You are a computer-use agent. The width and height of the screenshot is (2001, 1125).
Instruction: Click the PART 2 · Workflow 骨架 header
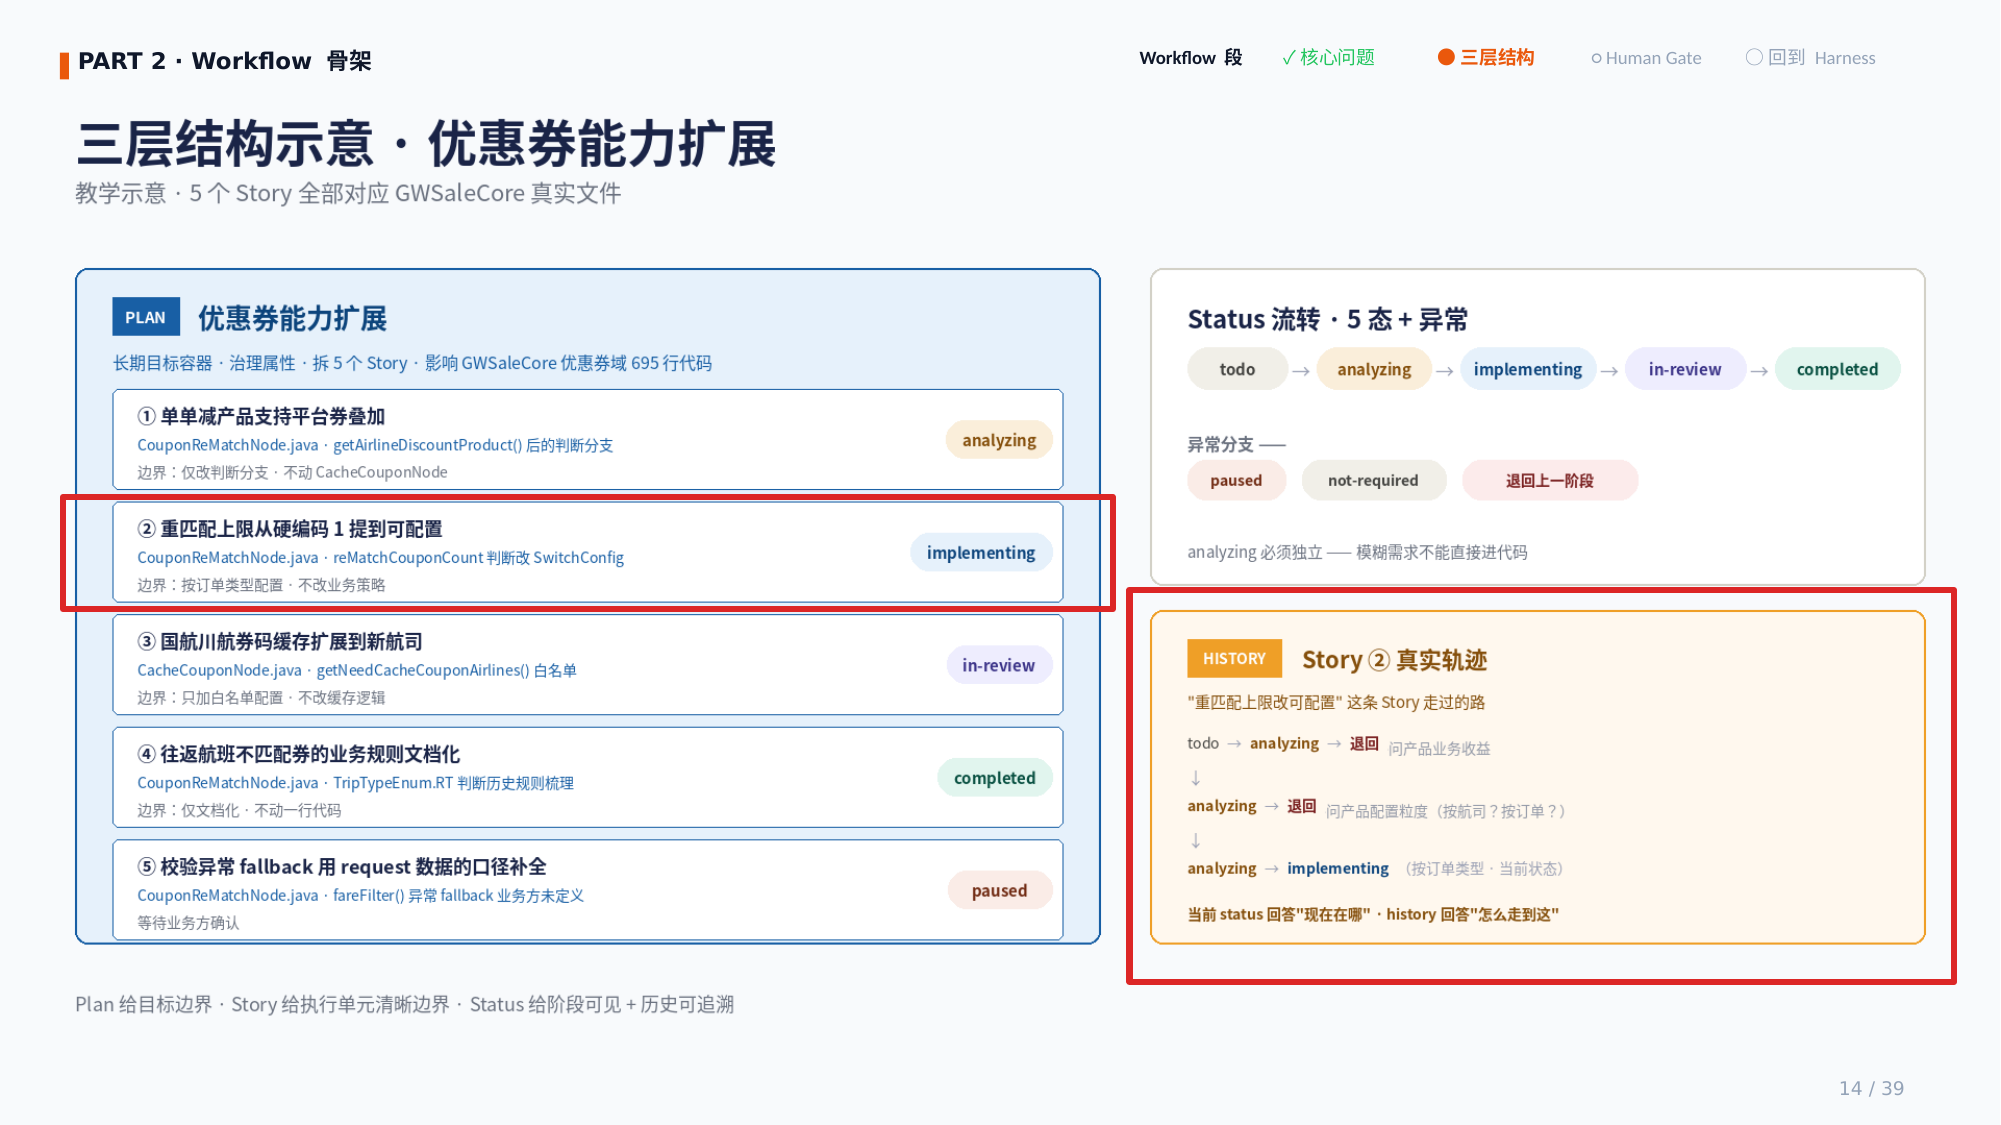pyautogui.click(x=225, y=61)
